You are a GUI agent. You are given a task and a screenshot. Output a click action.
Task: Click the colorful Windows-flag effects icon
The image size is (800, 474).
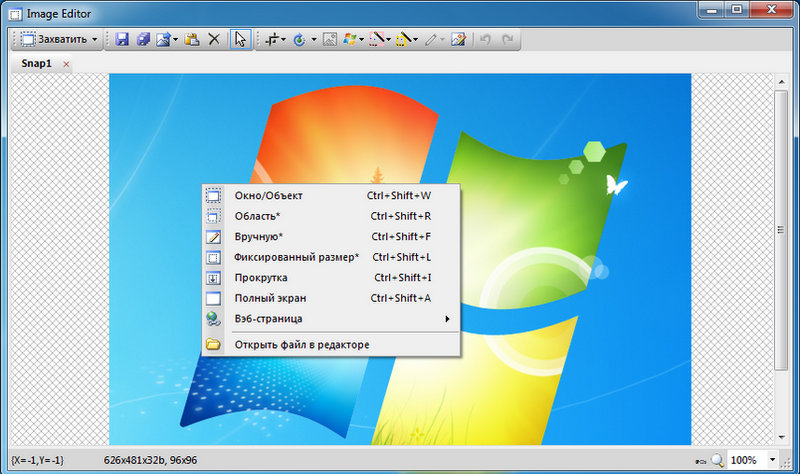[x=350, y=39]
